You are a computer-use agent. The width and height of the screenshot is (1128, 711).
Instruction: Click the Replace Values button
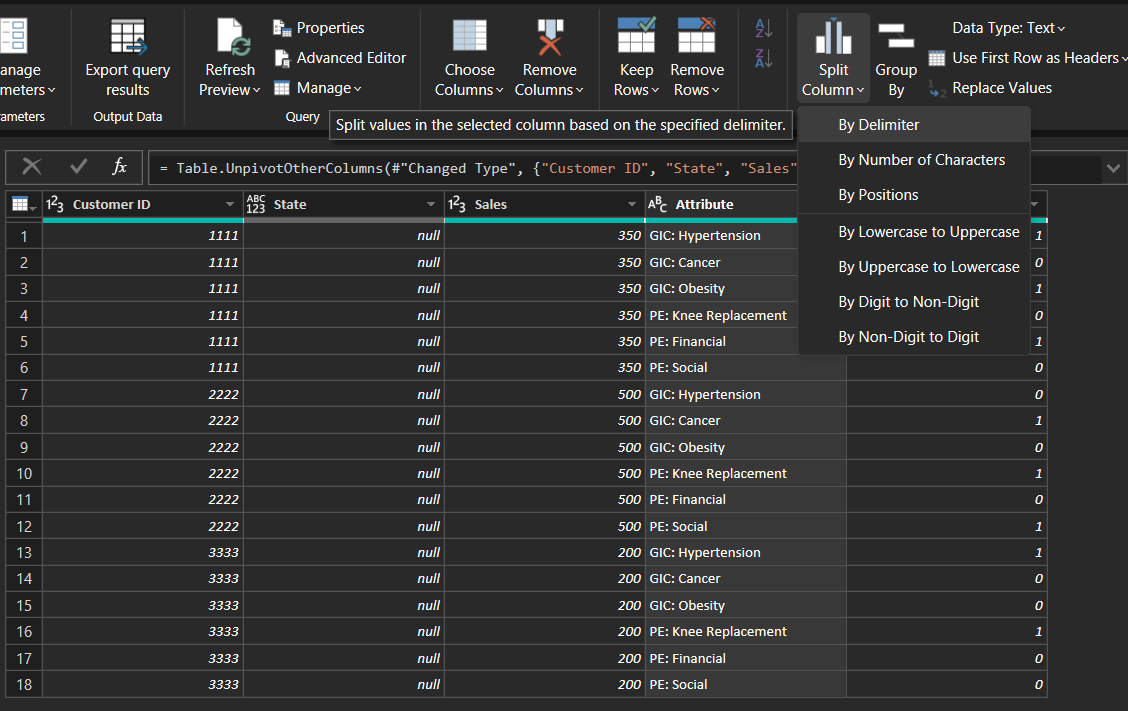point(991,88)
